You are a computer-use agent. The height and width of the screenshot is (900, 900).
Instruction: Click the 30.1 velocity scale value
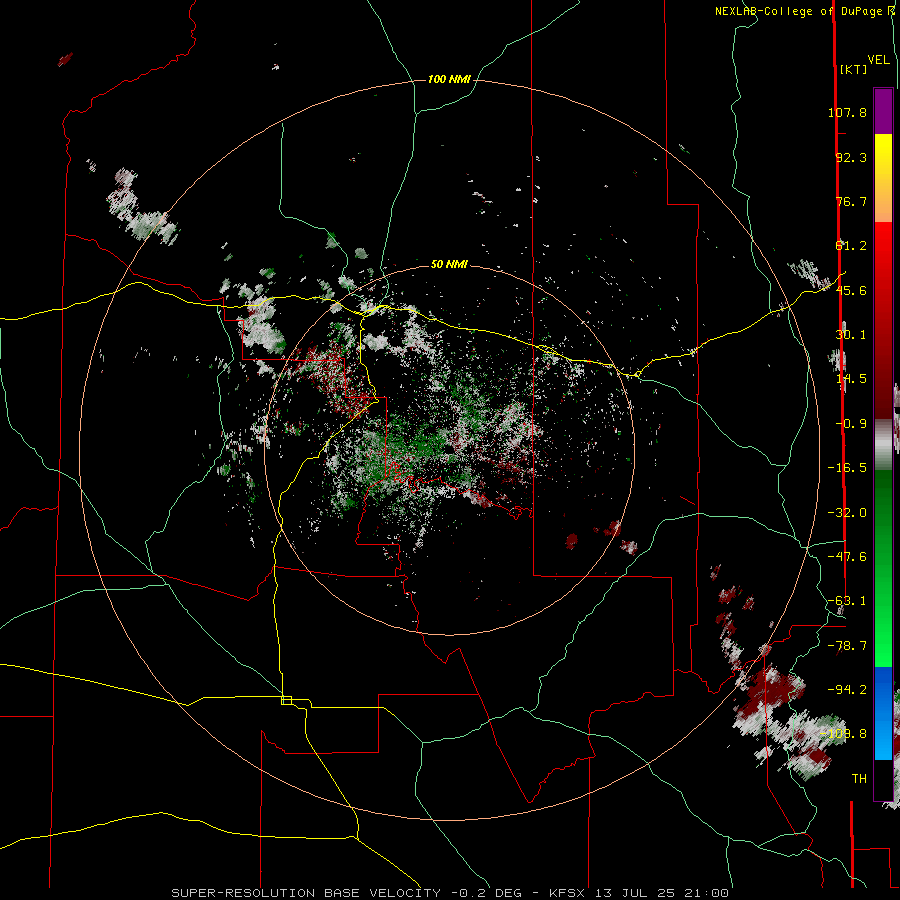click(851, 335)
